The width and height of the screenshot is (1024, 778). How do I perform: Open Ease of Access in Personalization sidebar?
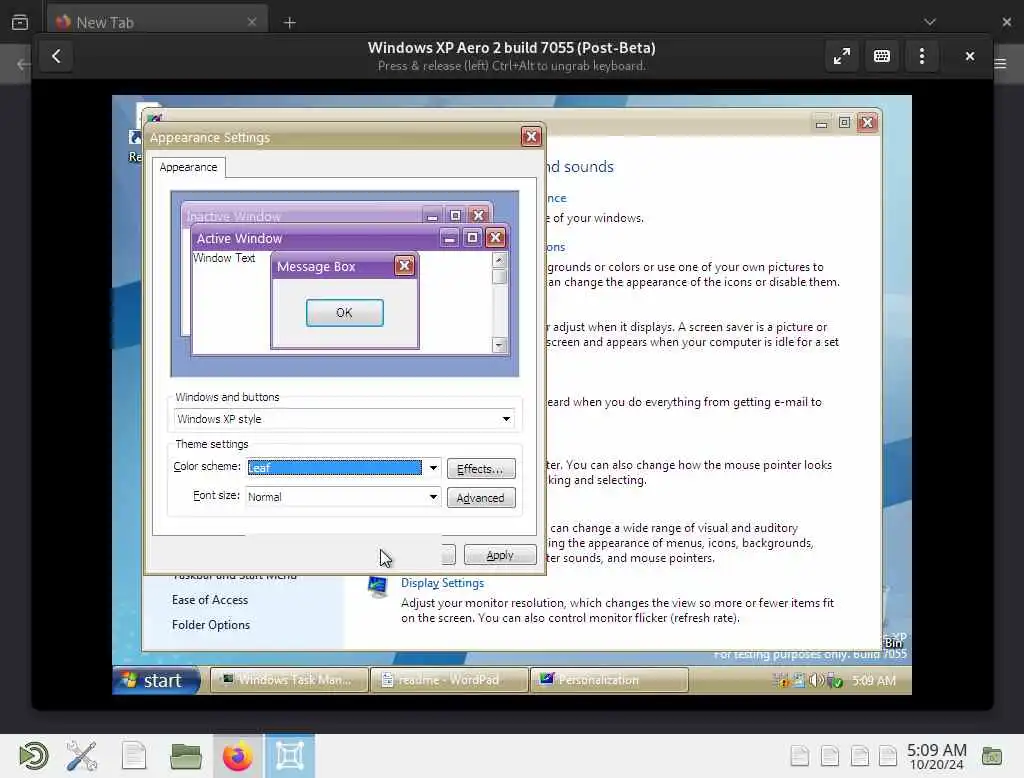click(210, 600)
